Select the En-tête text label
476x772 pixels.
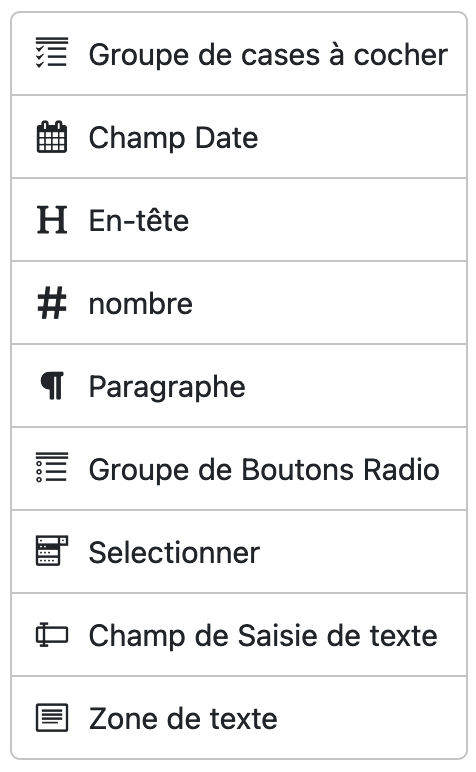tap(139, 220)
